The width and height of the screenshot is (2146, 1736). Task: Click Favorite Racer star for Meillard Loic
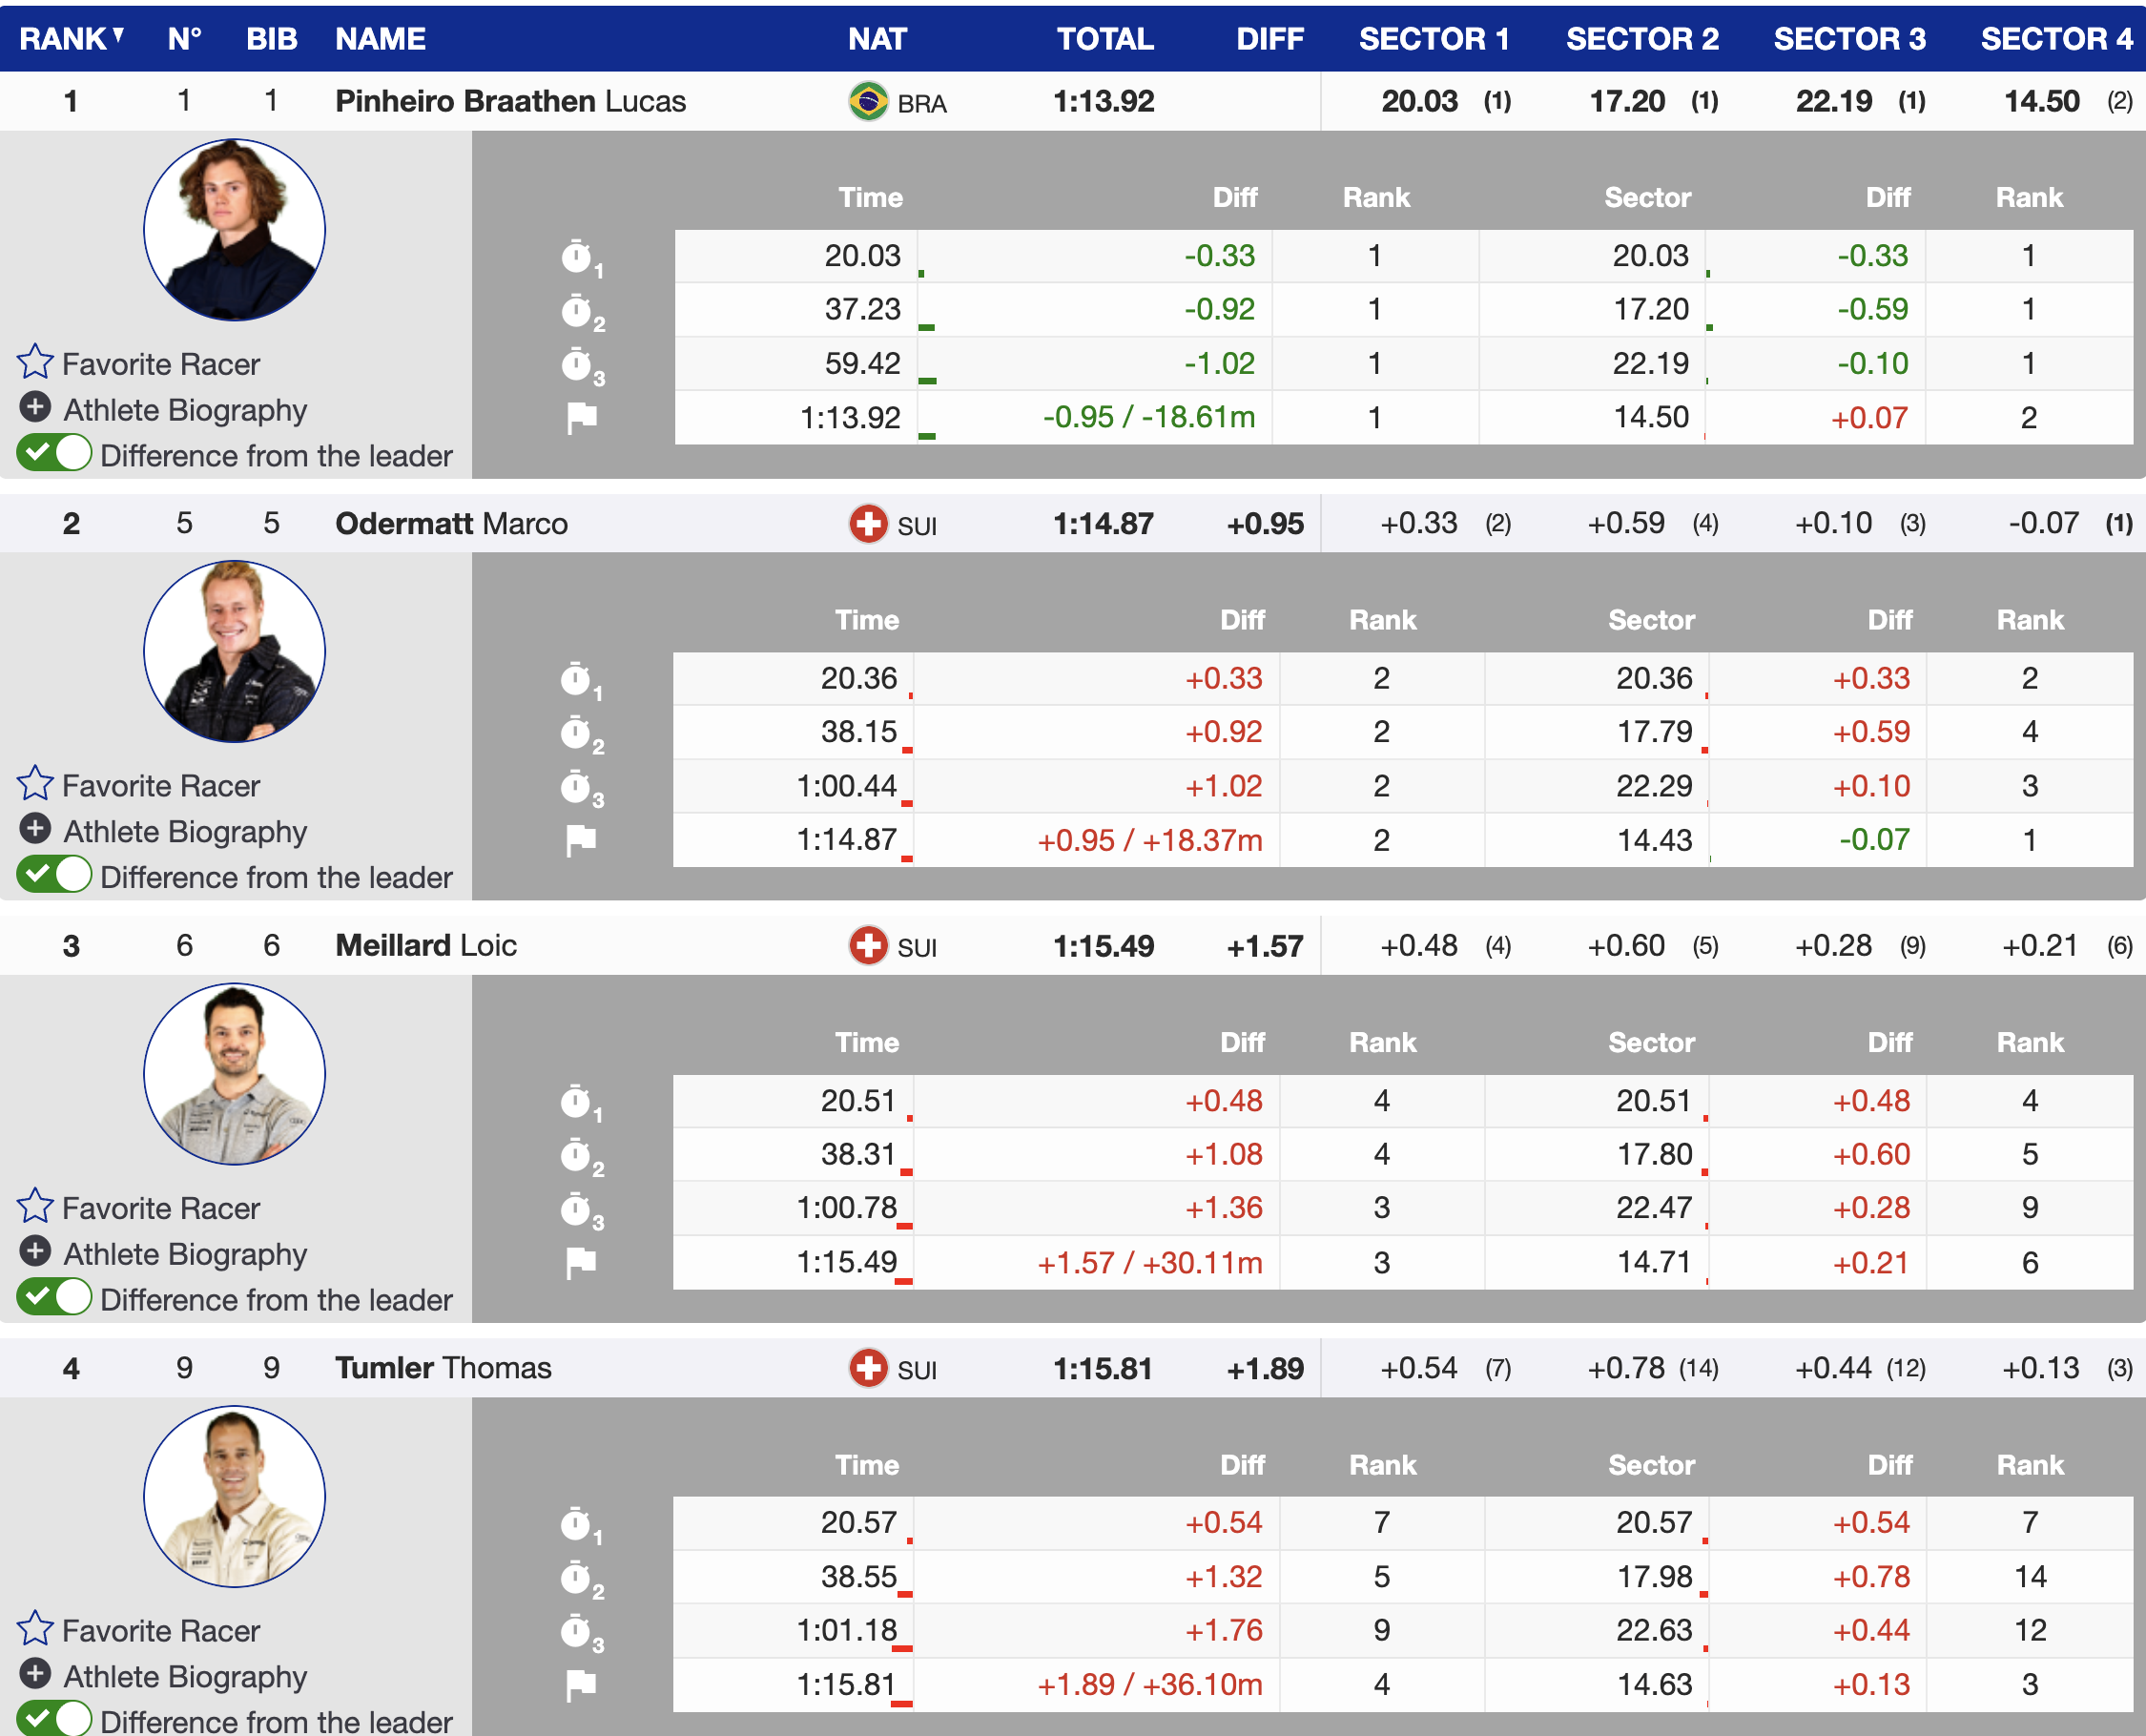pos(35,1206)
